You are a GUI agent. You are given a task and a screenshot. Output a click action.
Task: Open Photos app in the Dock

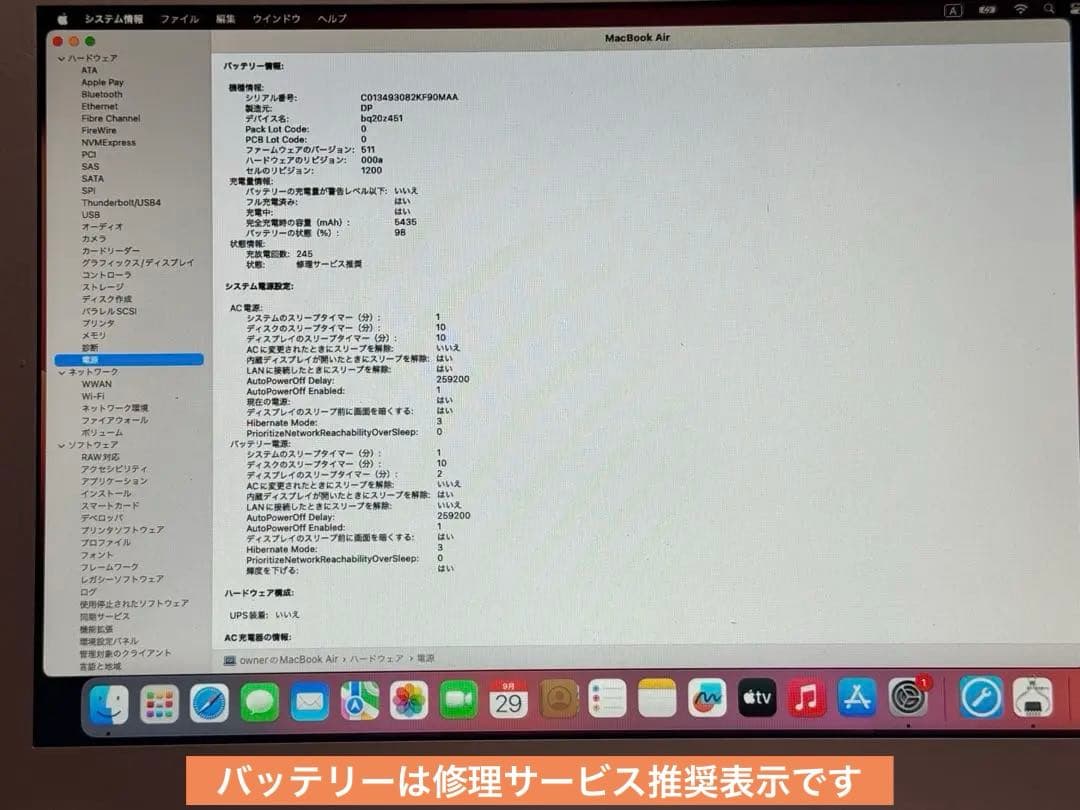409,701
